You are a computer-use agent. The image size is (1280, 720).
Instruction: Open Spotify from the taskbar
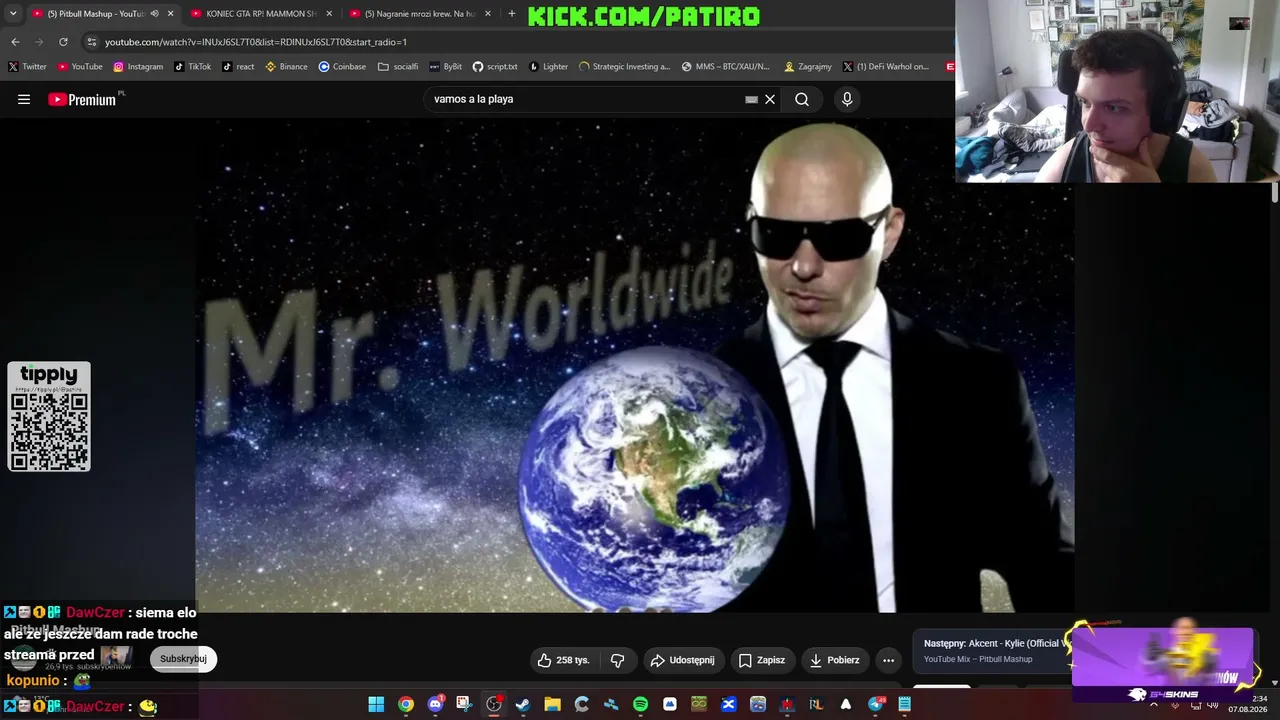[640, 704]
